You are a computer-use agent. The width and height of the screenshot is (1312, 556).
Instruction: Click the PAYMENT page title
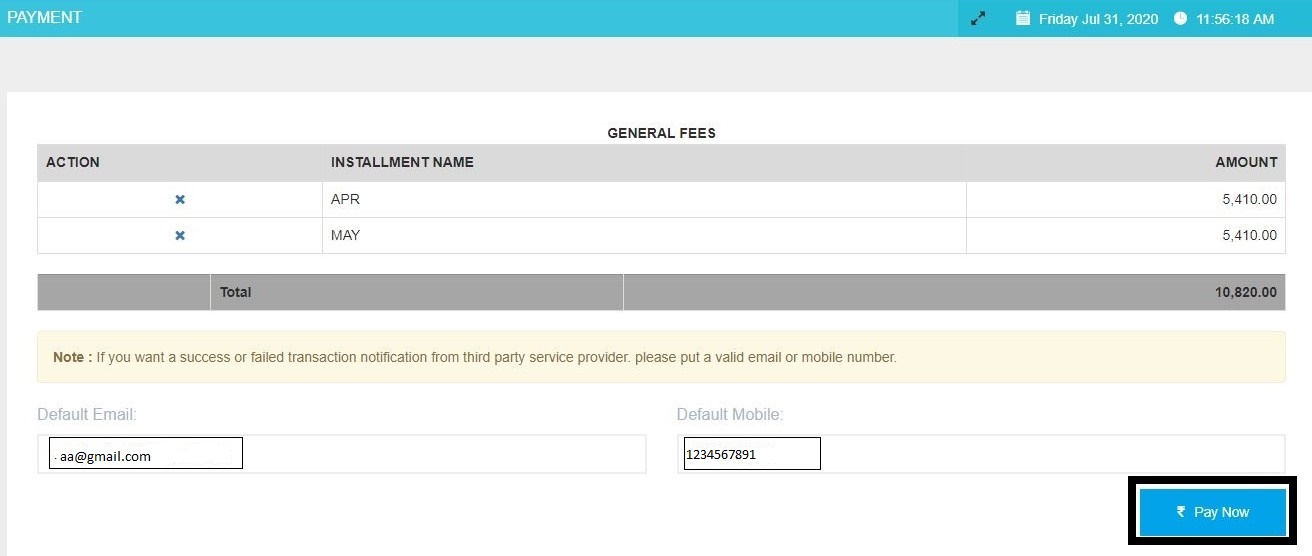point(45,18)
